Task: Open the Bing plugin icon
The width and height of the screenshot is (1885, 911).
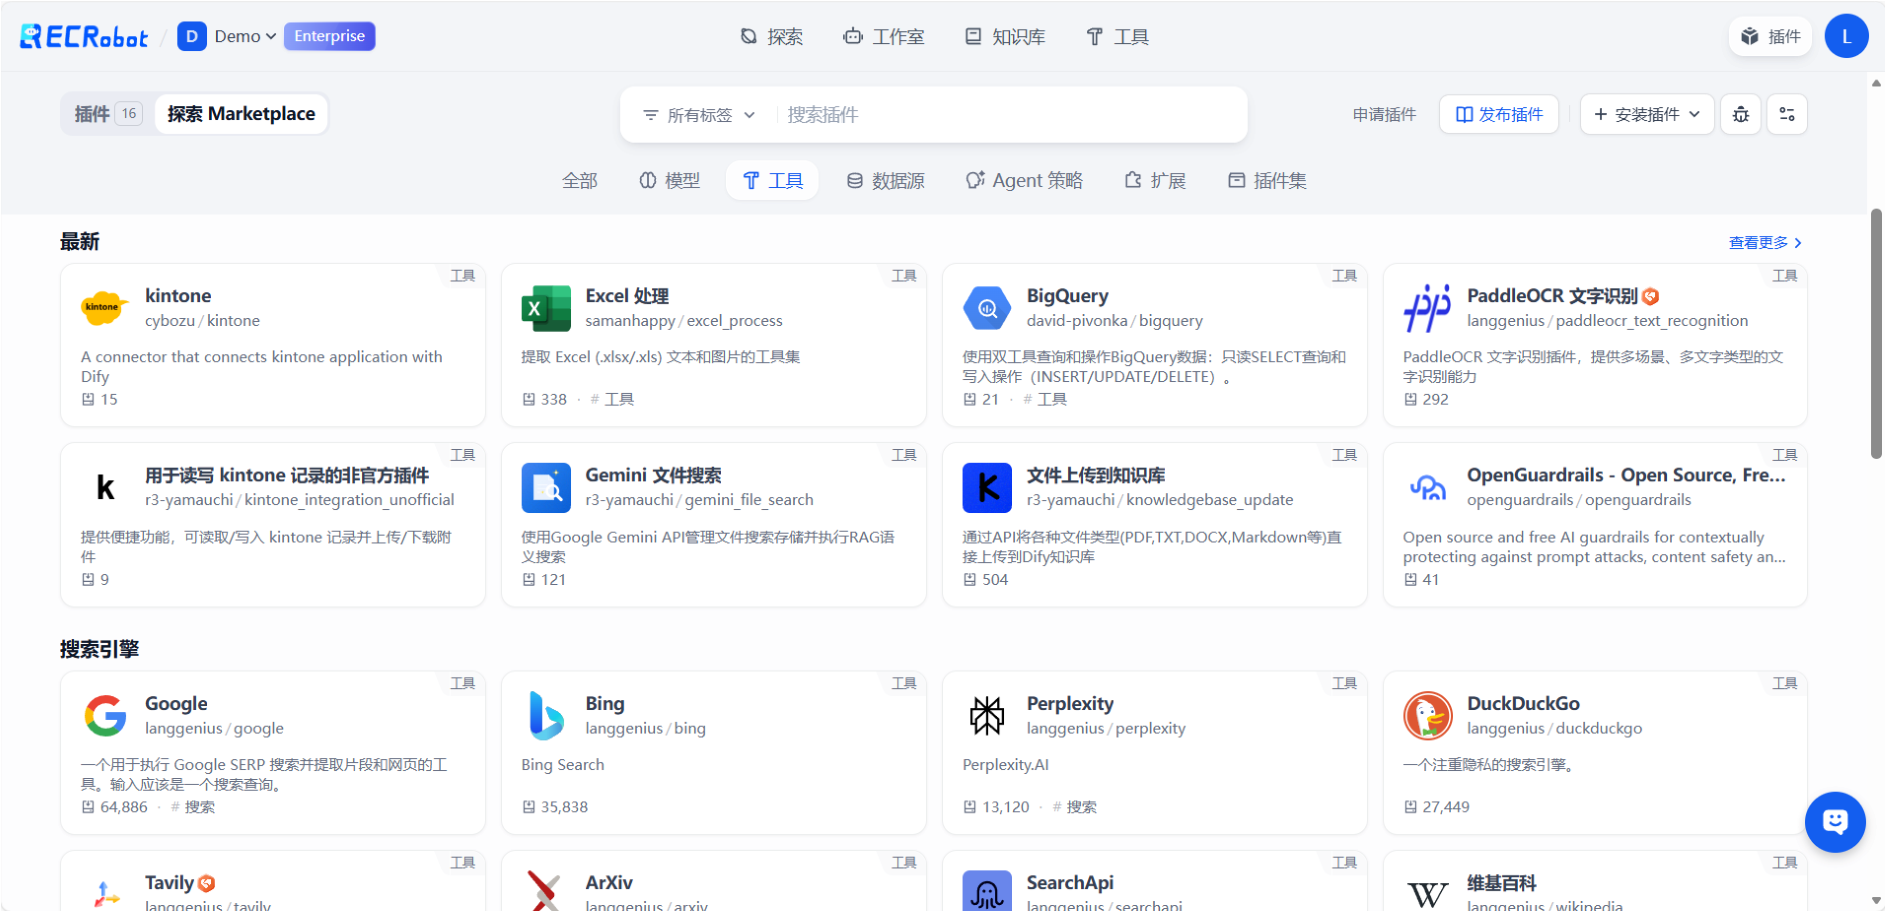Action: pos(546,715)
